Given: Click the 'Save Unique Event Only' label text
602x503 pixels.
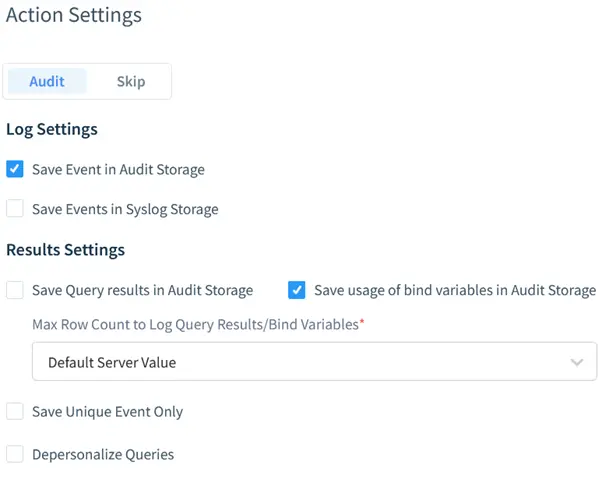Looking at the screenshot, I should click(107, 412).
